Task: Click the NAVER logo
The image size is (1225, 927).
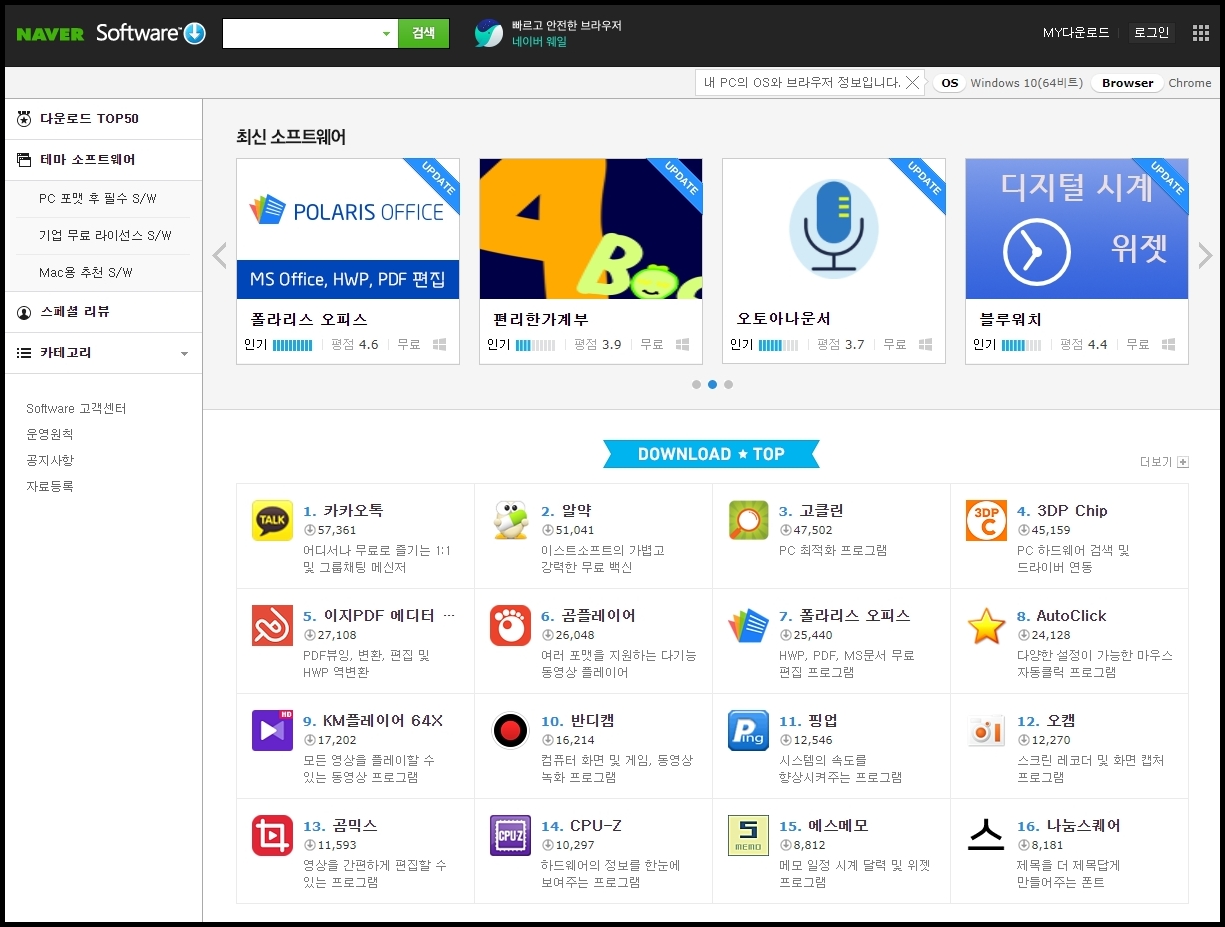Action: click(x=50, y=33)
